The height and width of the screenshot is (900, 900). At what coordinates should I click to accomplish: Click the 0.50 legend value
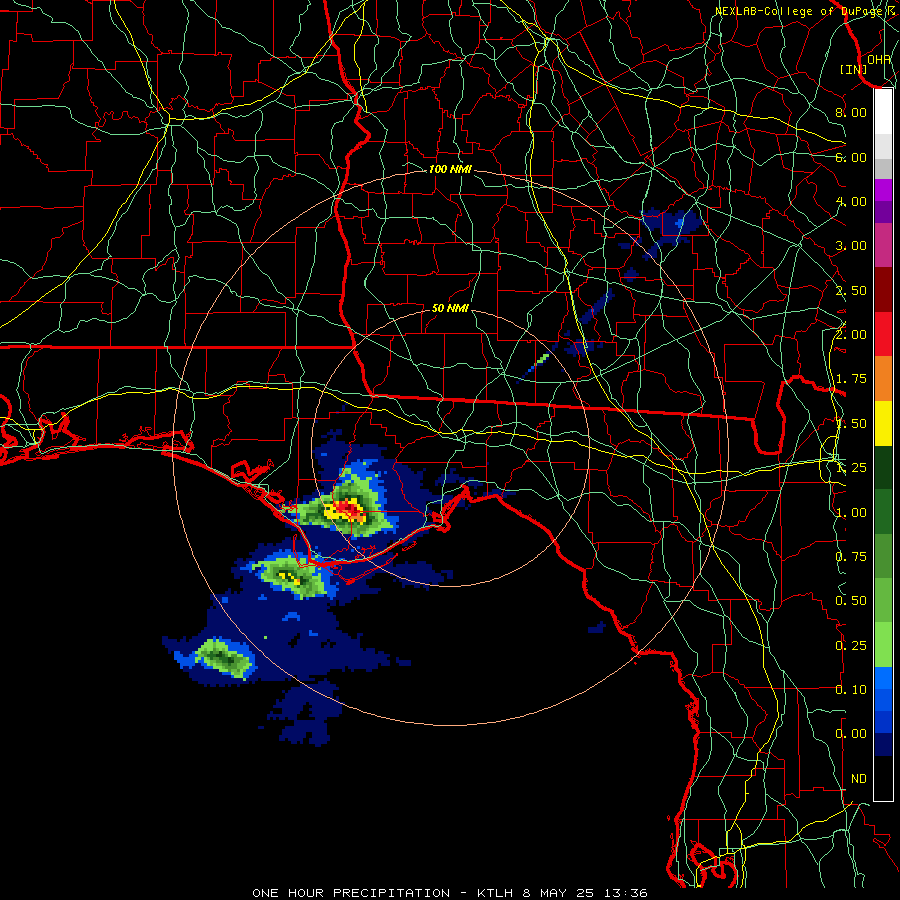[851, 601]
